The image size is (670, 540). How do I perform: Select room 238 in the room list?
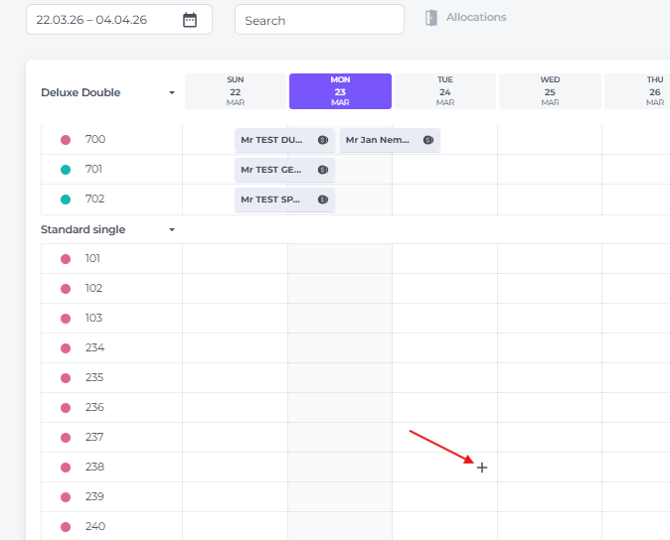[93, 467]
